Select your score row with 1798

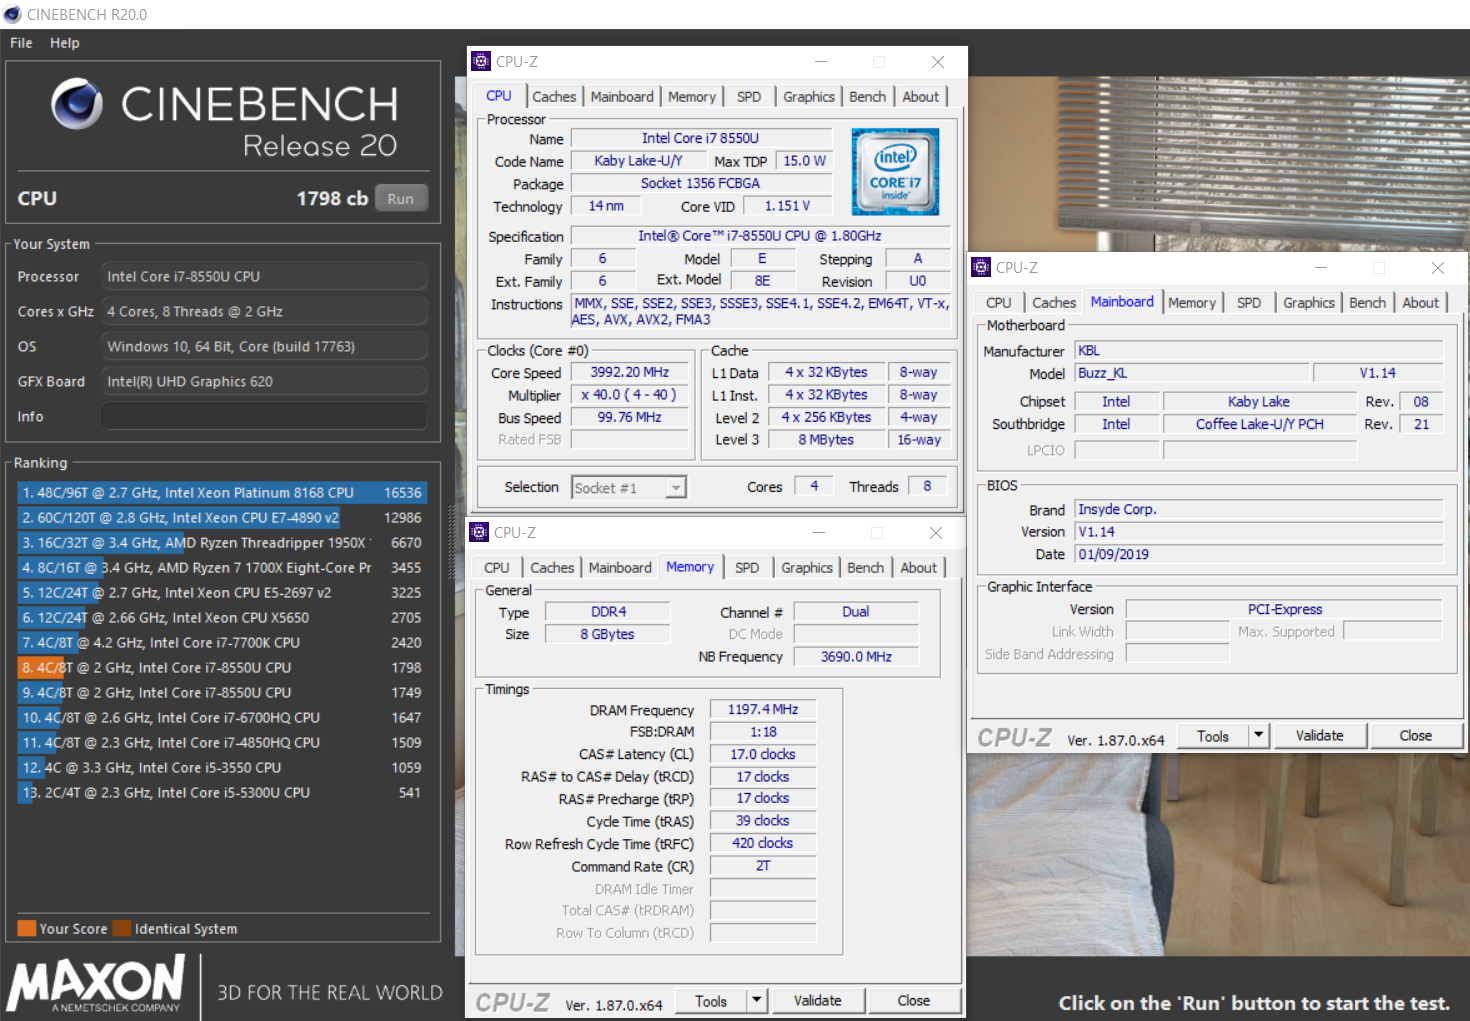tap(222, 668)
